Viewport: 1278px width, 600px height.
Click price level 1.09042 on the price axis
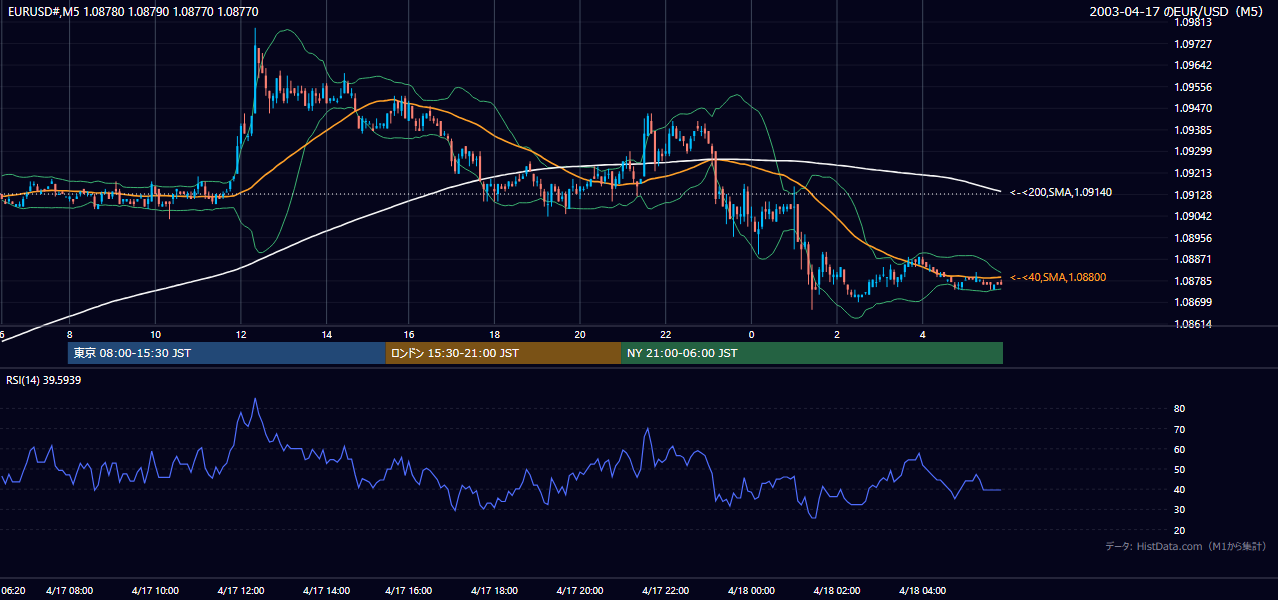coord(1195,216)
